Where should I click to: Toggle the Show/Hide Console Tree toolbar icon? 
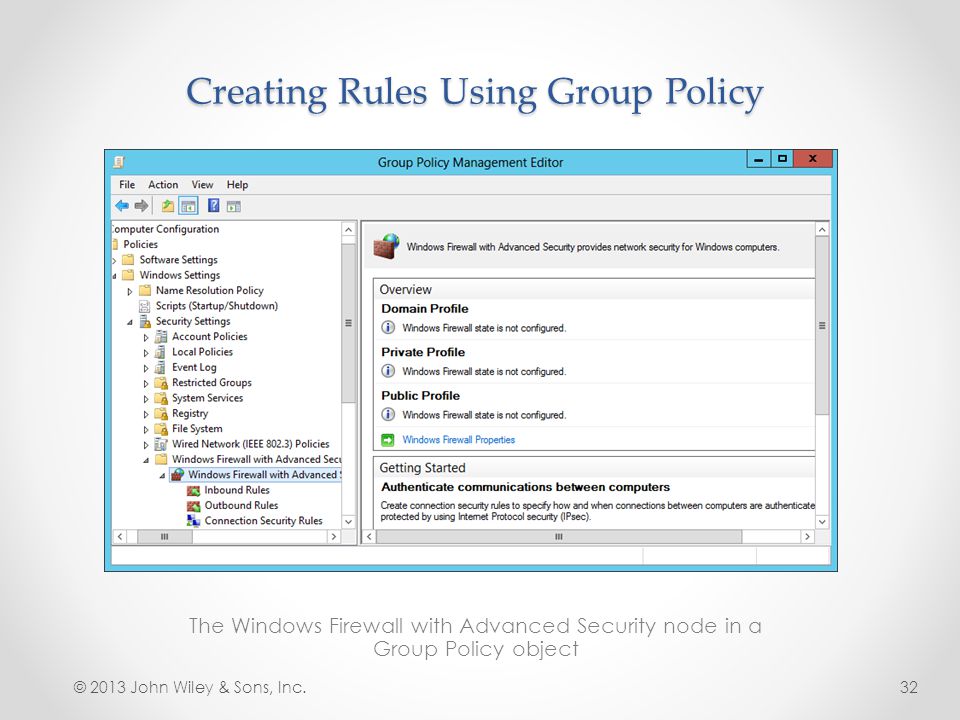[x=189, y=206]
